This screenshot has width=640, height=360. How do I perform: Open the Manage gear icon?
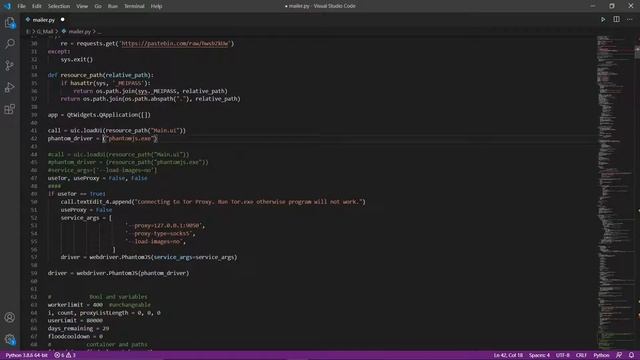pos(10,339)
